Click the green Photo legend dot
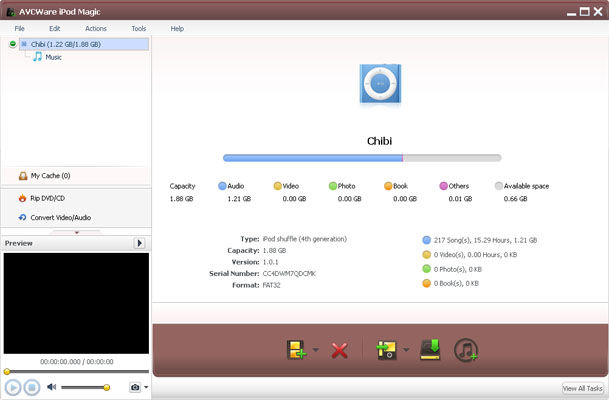The image size is (609, 400). [332, 186]
